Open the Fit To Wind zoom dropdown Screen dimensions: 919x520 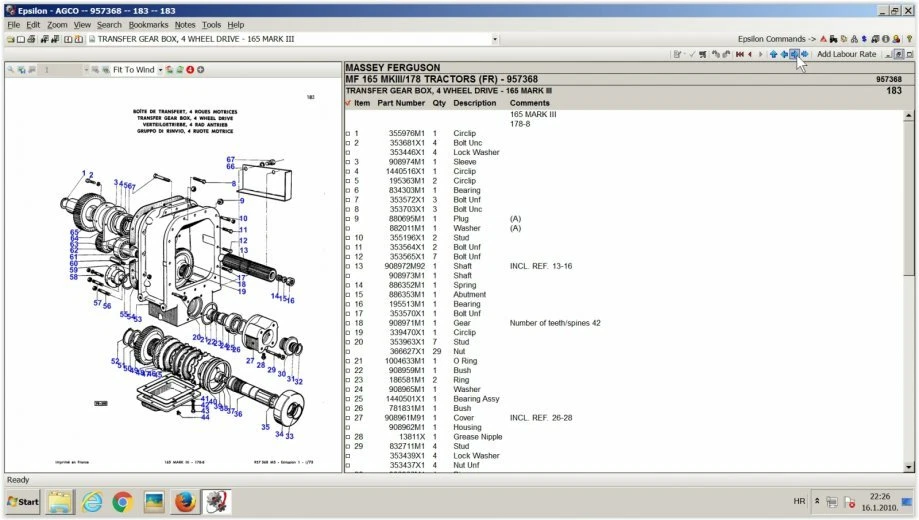pos(160,70)
